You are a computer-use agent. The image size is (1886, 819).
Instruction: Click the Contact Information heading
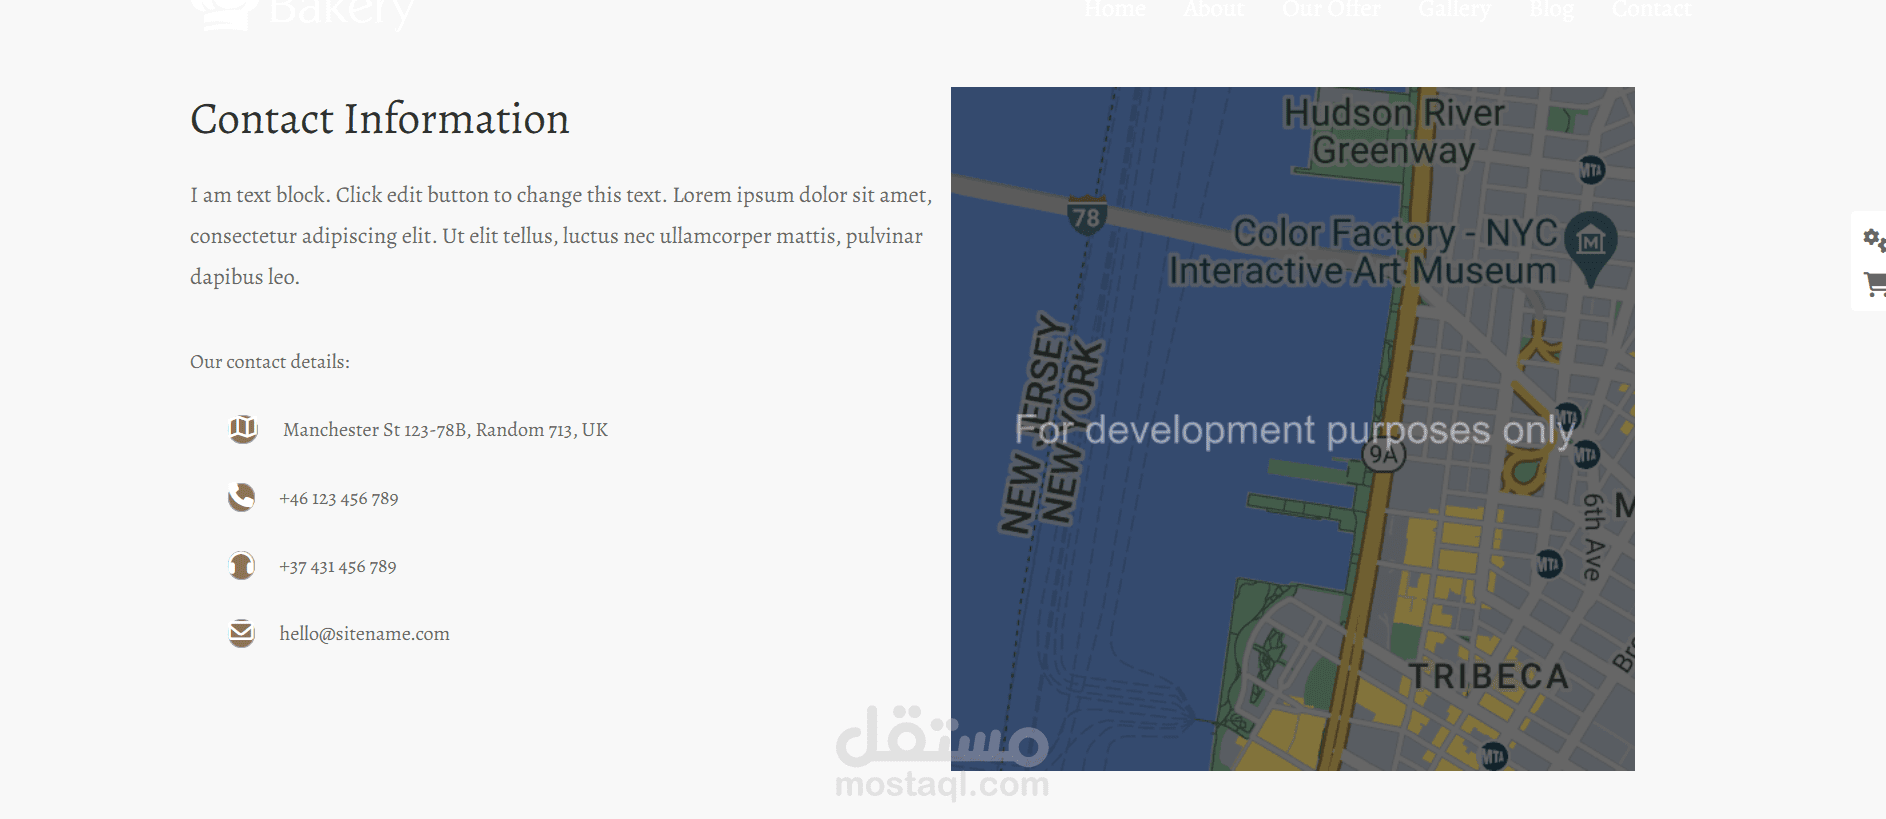[380, 119]
